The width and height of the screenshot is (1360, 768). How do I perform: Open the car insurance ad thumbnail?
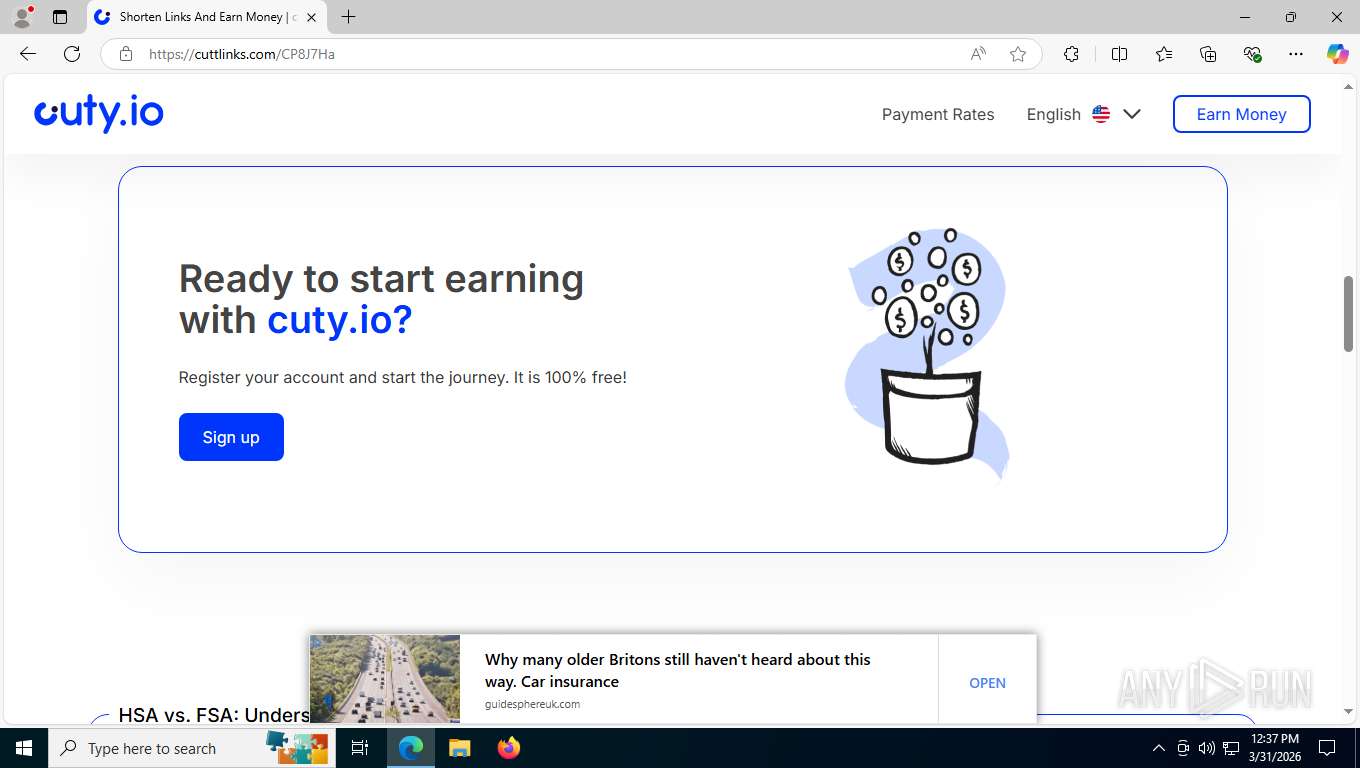385,678
